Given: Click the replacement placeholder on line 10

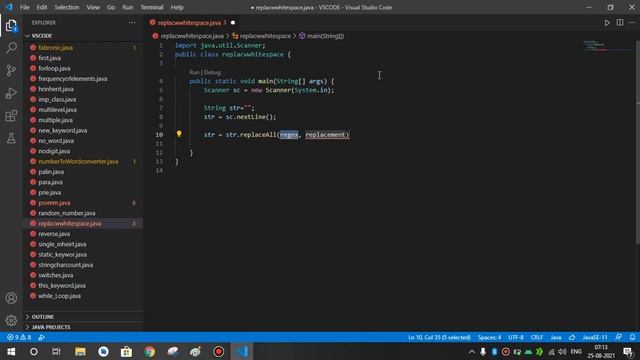Looking at the screenshot, I should 325,135.
